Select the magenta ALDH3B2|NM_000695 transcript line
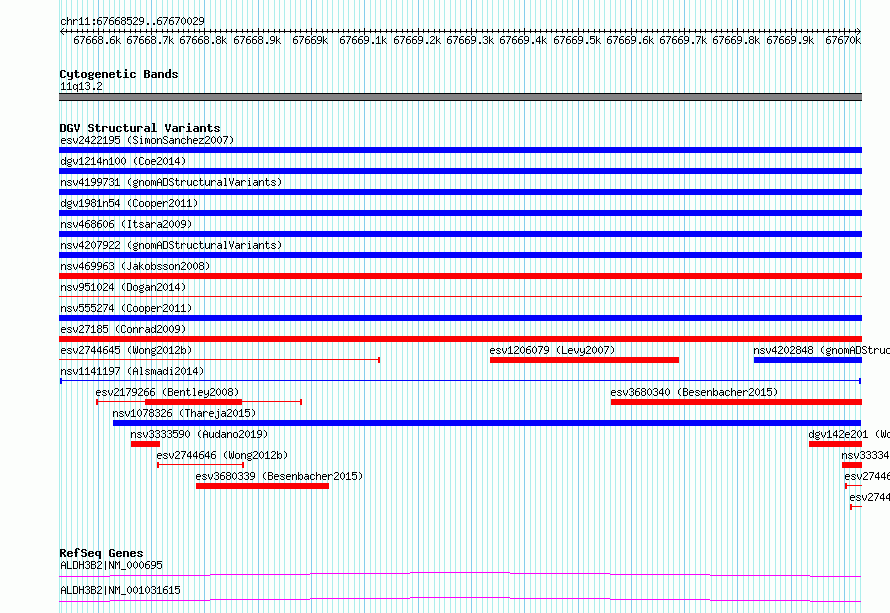890x613 pixels. coord(460,574)
